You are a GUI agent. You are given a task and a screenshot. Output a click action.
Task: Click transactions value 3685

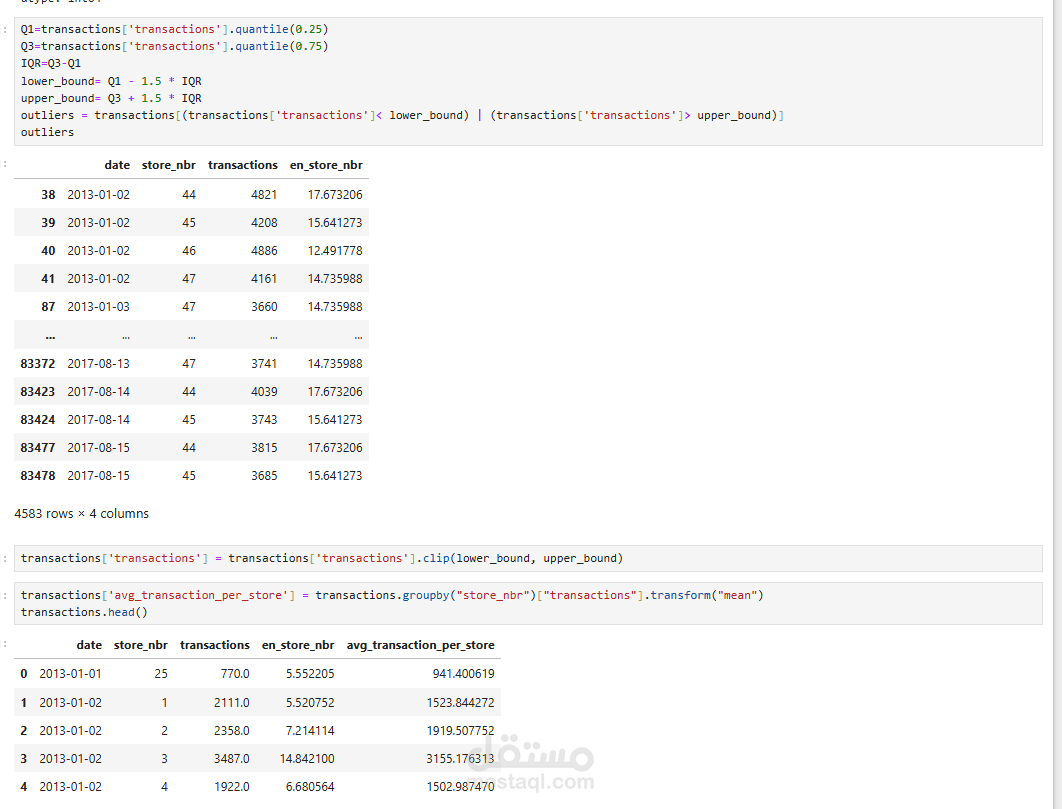click(x=264, y=476)
